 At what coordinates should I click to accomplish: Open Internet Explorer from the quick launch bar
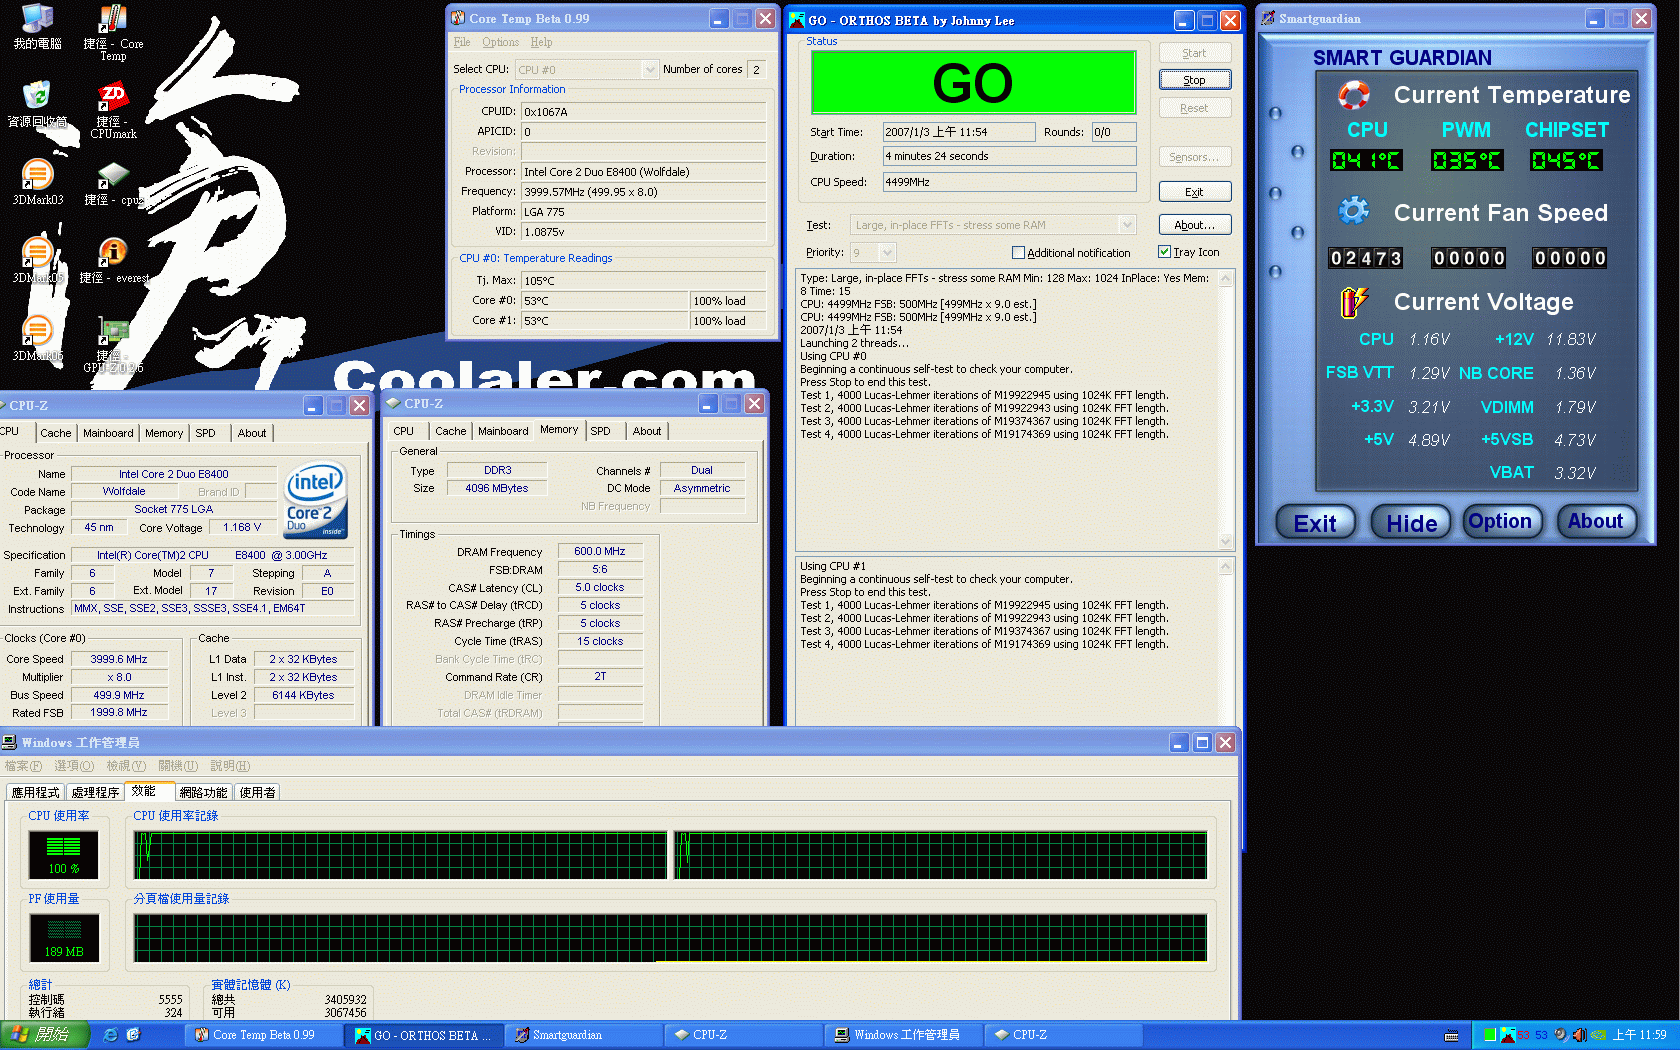[110, 1035]
